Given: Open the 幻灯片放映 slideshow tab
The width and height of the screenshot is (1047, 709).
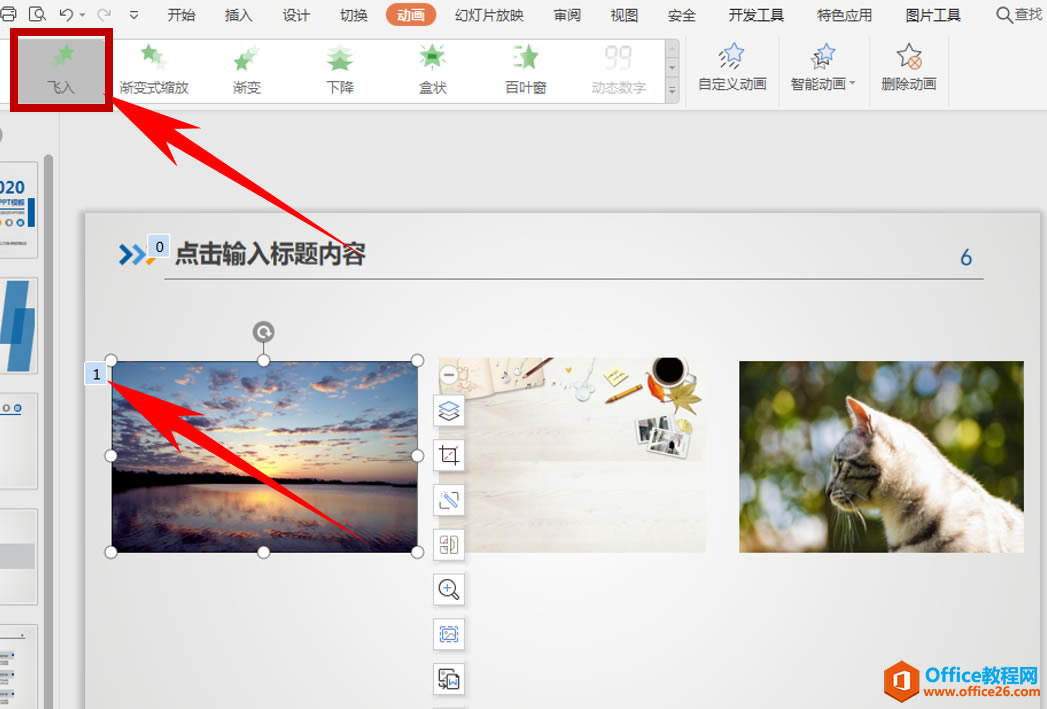Looking at the screenshot, I should 489,15.
